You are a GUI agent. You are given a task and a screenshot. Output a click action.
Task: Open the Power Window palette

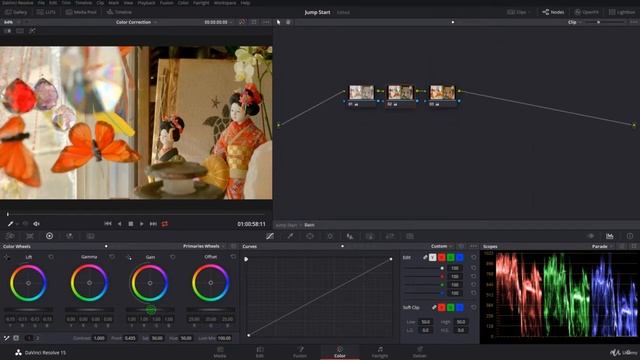click(x=310, y=236)
